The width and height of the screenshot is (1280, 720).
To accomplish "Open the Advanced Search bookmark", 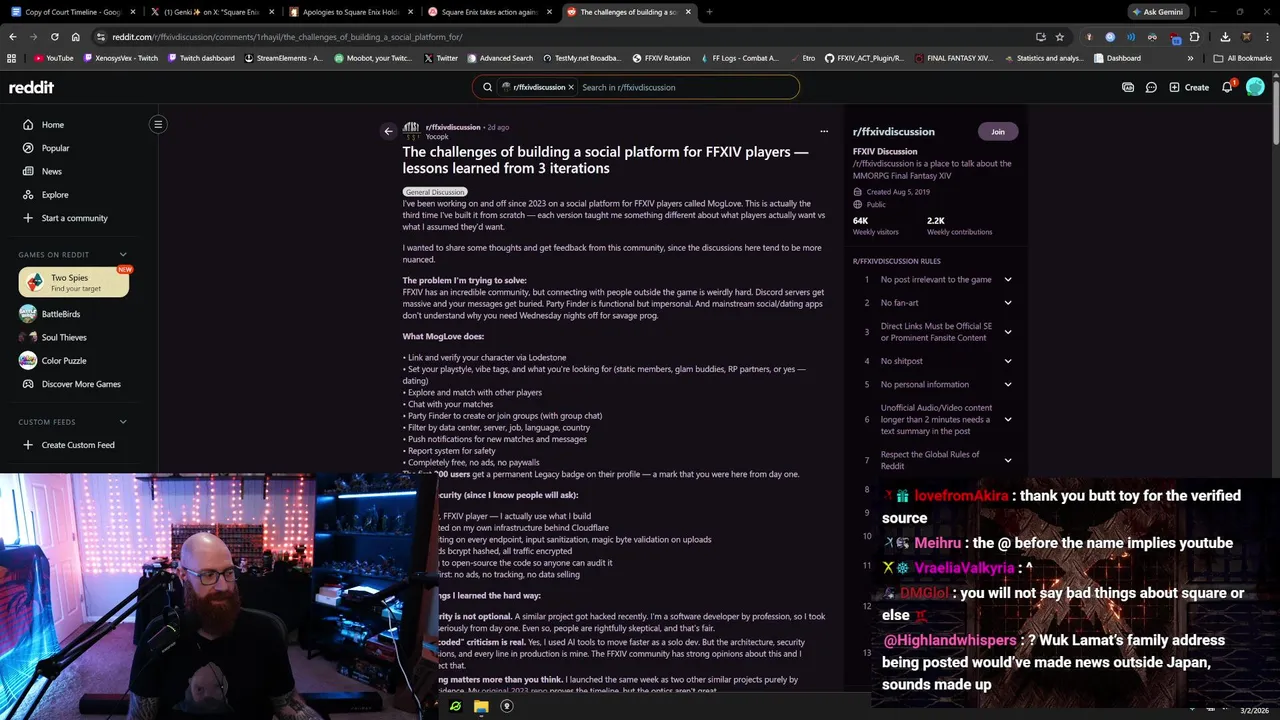I will click(500, 58).
